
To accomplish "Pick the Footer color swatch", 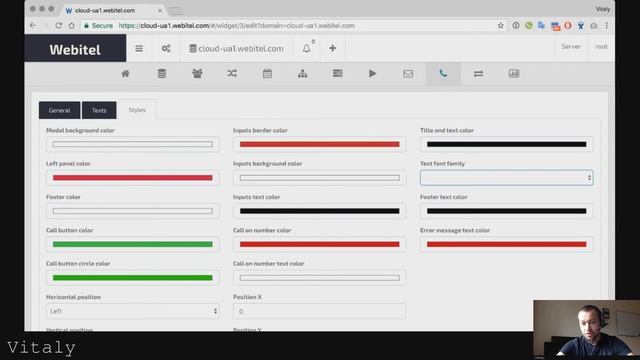I will 133,211.
